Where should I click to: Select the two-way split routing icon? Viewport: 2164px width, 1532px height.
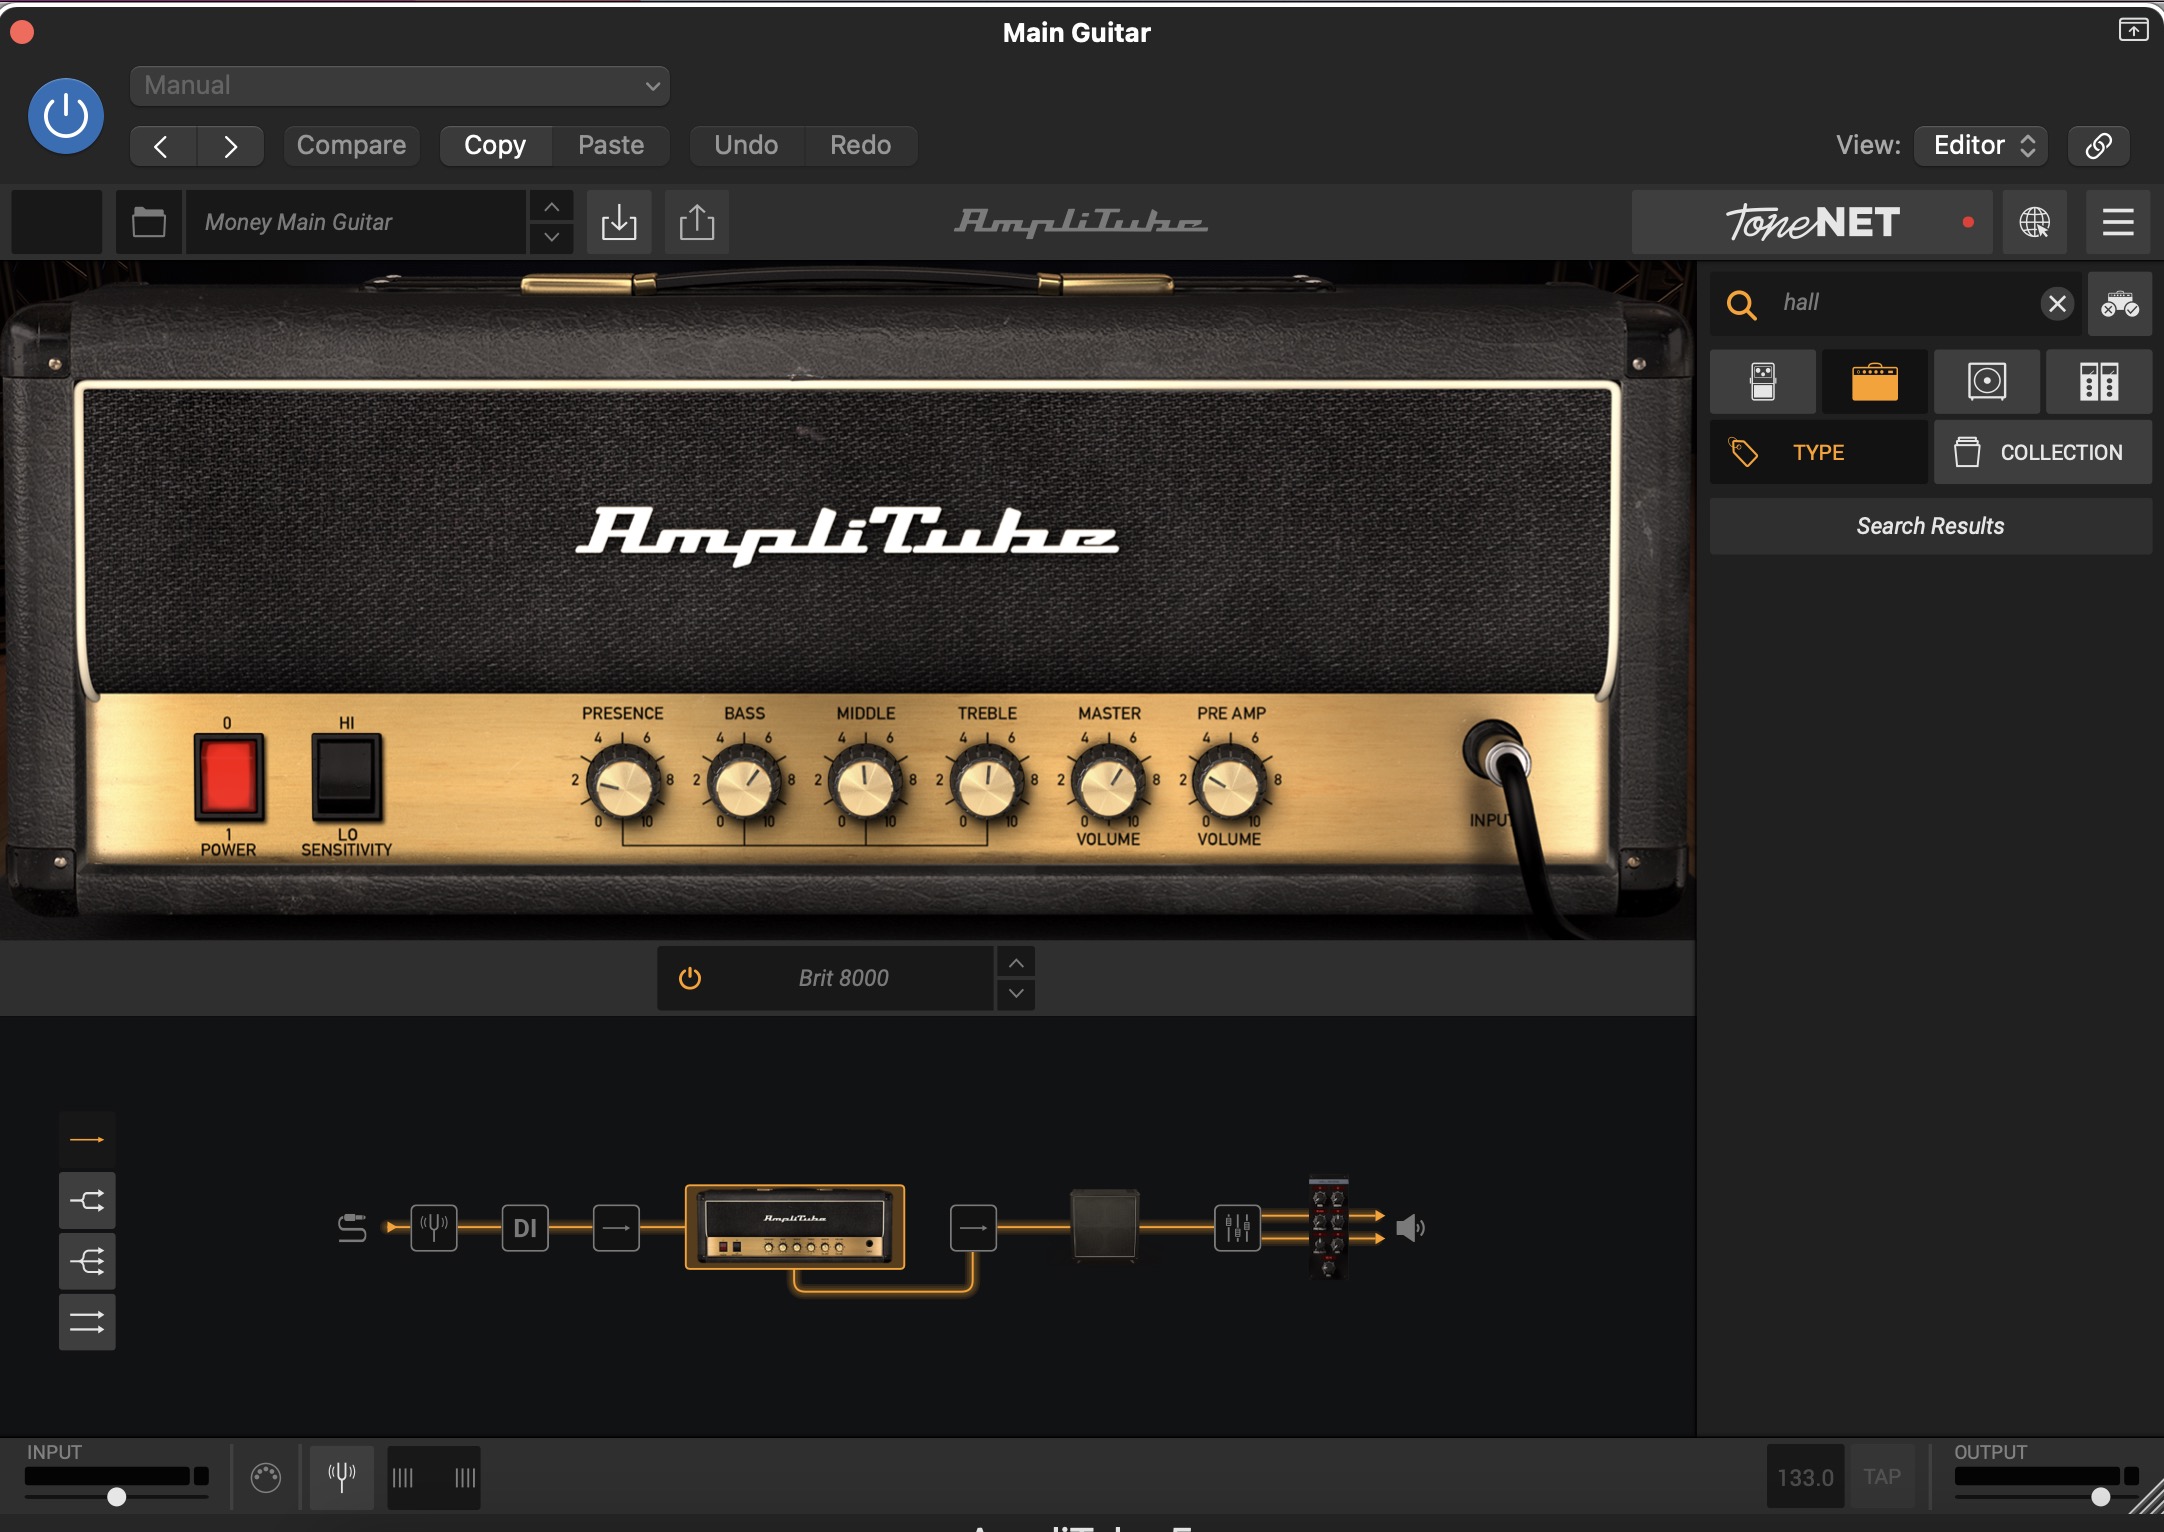(87, 1200)
